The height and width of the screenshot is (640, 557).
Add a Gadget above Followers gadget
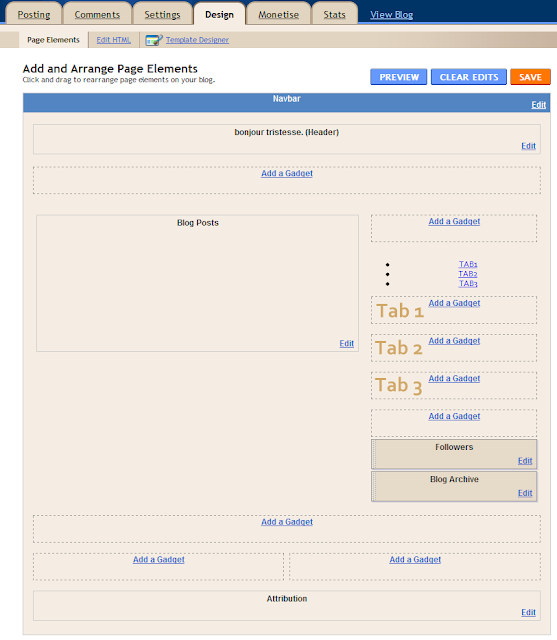(454, 416)
